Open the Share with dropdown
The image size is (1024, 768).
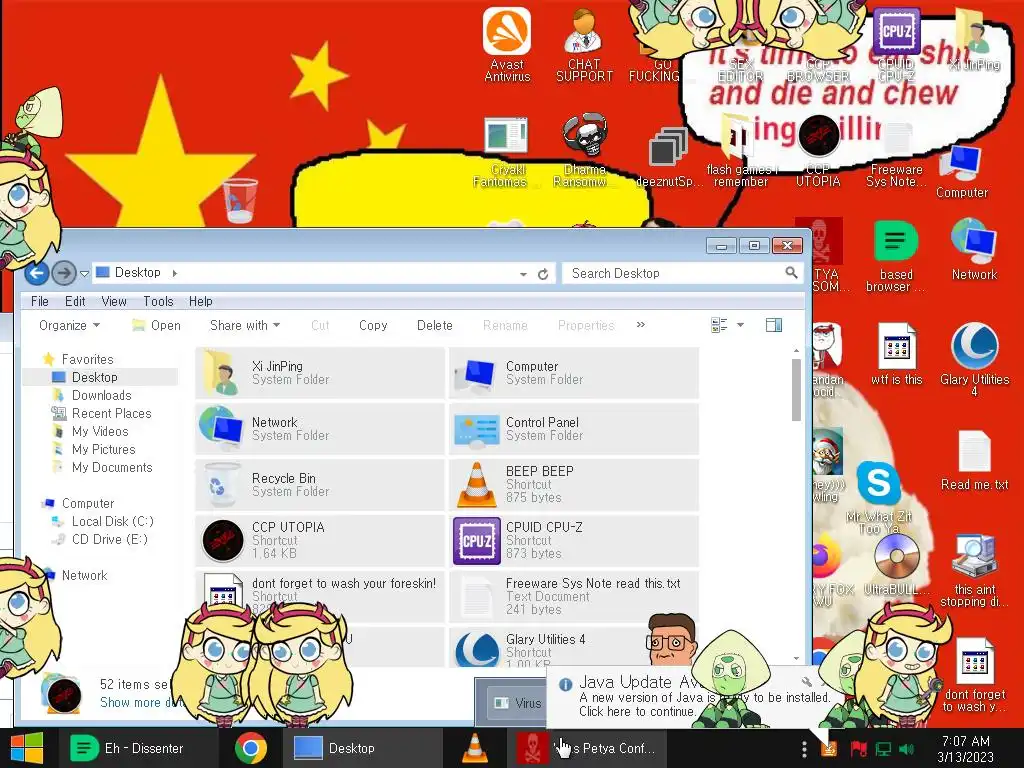(245, 325)
